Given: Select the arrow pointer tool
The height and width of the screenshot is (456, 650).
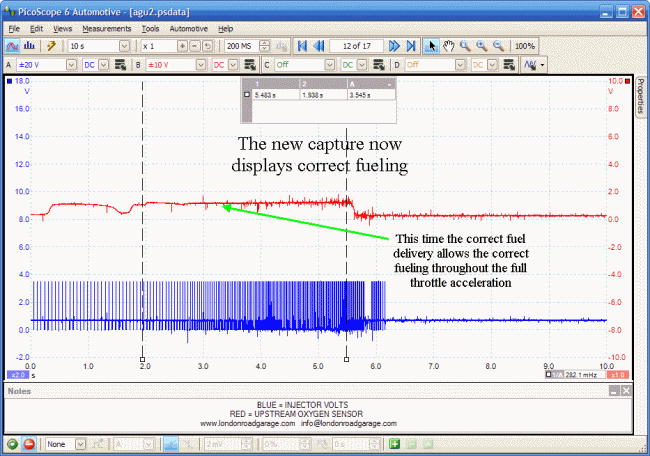Looking at the screenshot, I should 432,46.
